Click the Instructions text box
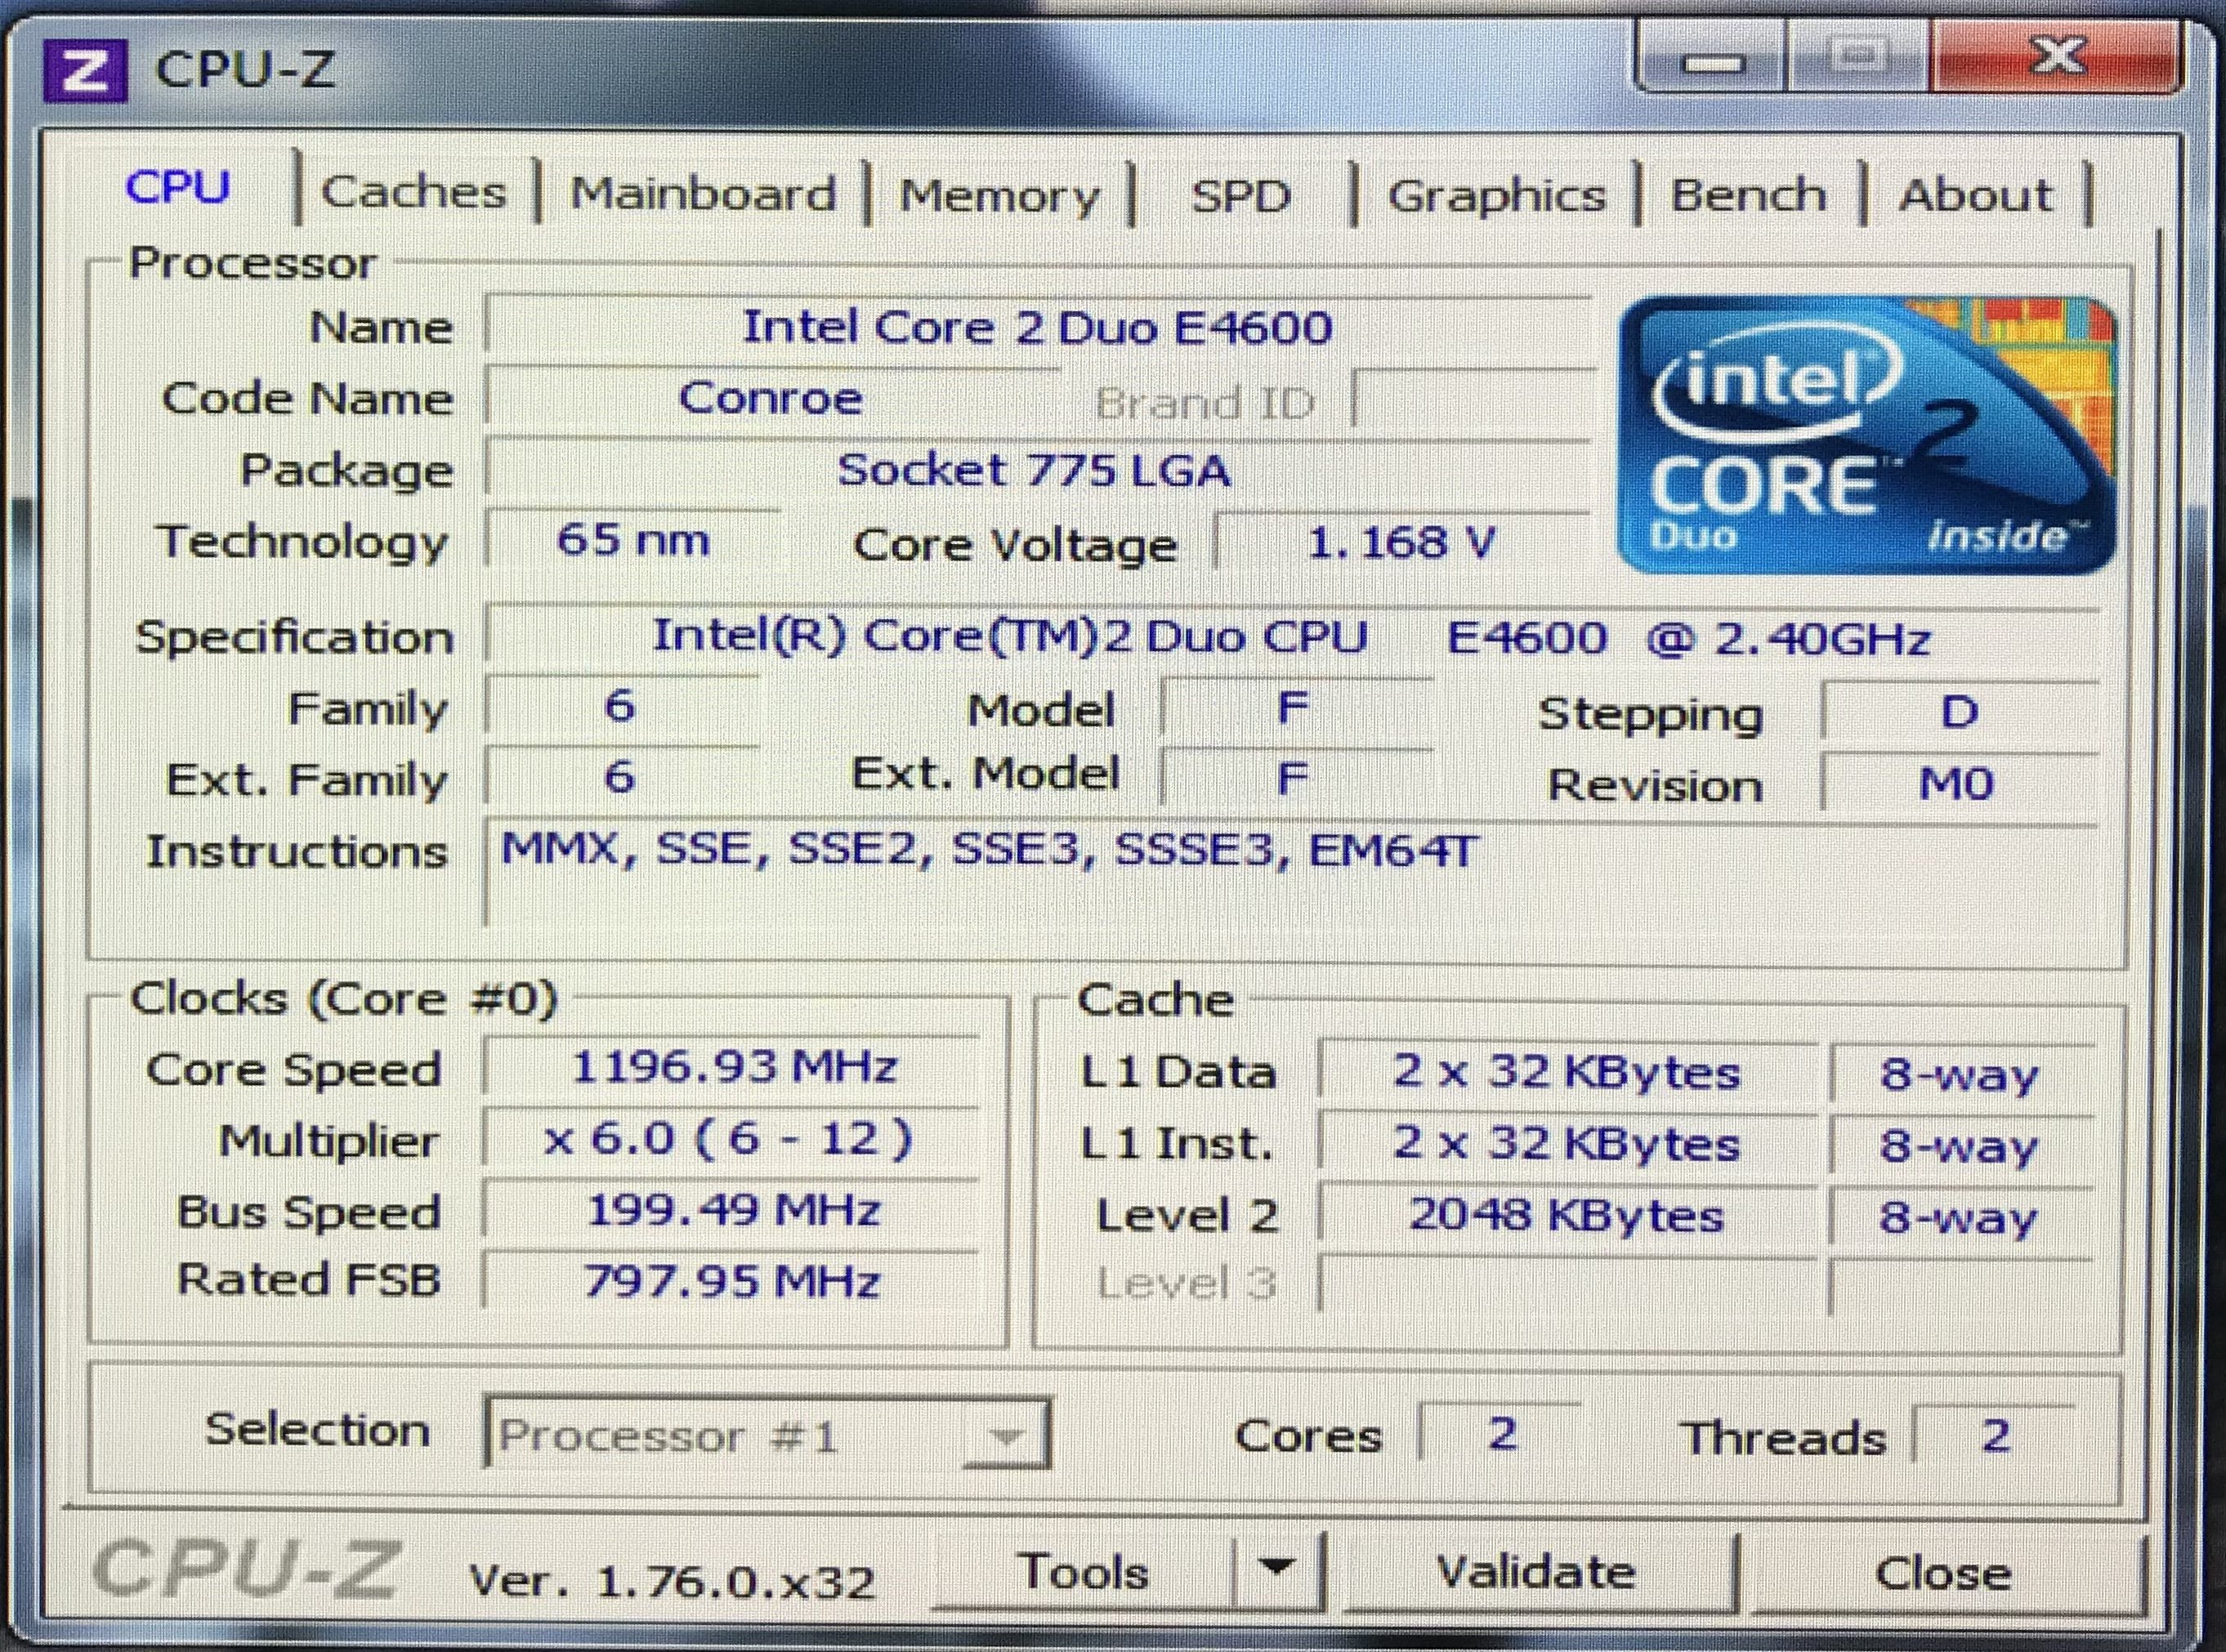 coord(1290,870)
